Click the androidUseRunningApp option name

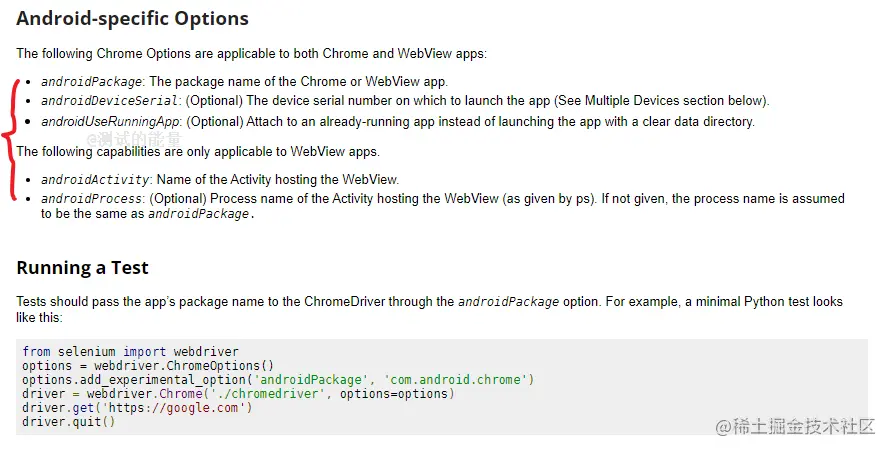tap(110, 122)
